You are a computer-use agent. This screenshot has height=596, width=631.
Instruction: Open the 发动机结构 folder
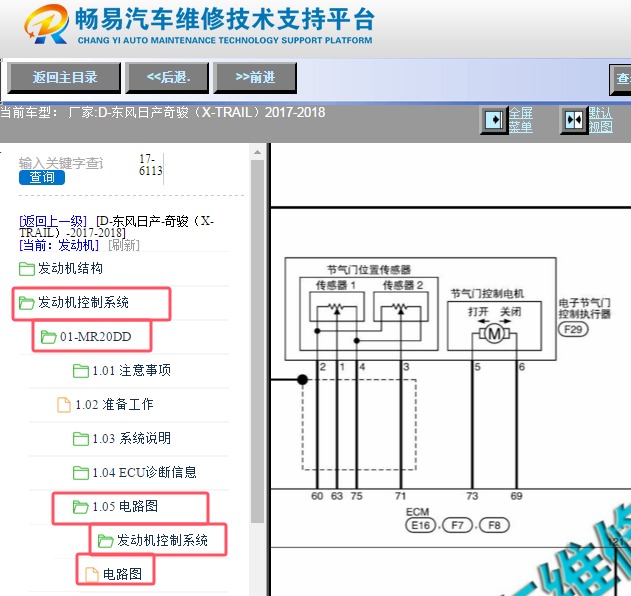(x=70, y=268)
